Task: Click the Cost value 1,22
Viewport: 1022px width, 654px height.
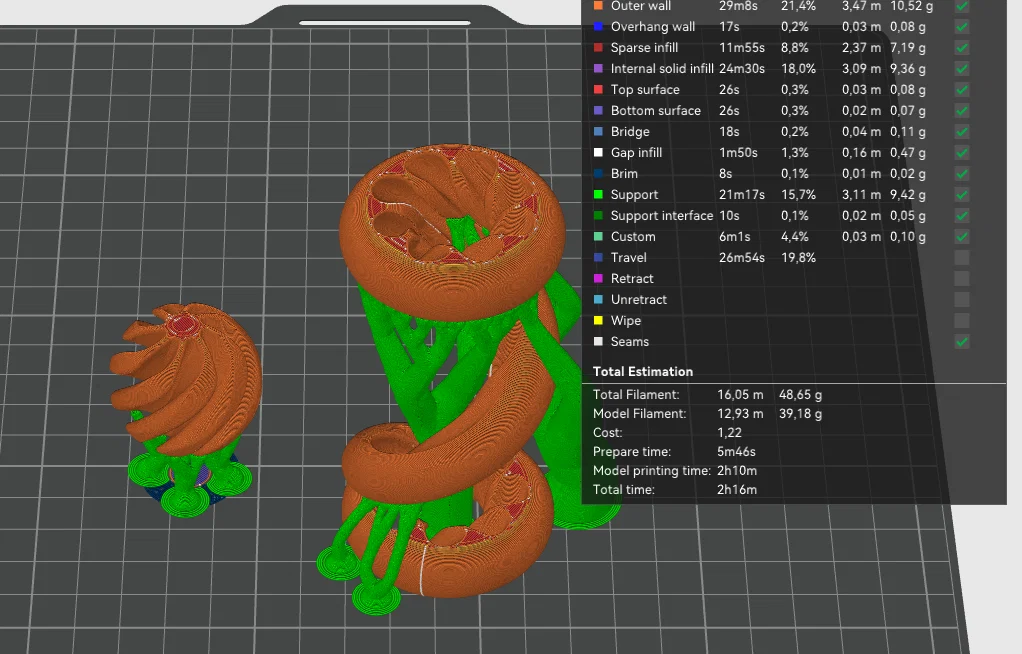Action: (729, 432)
